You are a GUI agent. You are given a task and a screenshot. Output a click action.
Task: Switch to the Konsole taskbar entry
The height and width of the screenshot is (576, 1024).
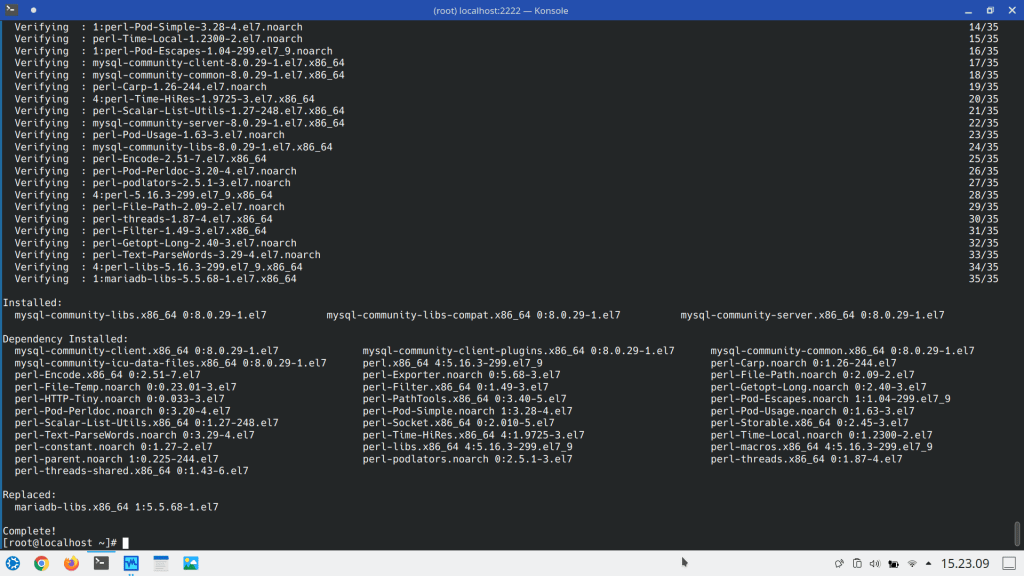coord(101,563)
